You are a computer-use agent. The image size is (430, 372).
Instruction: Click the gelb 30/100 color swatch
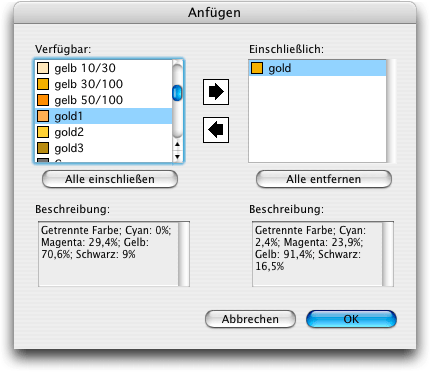point(43,84)
